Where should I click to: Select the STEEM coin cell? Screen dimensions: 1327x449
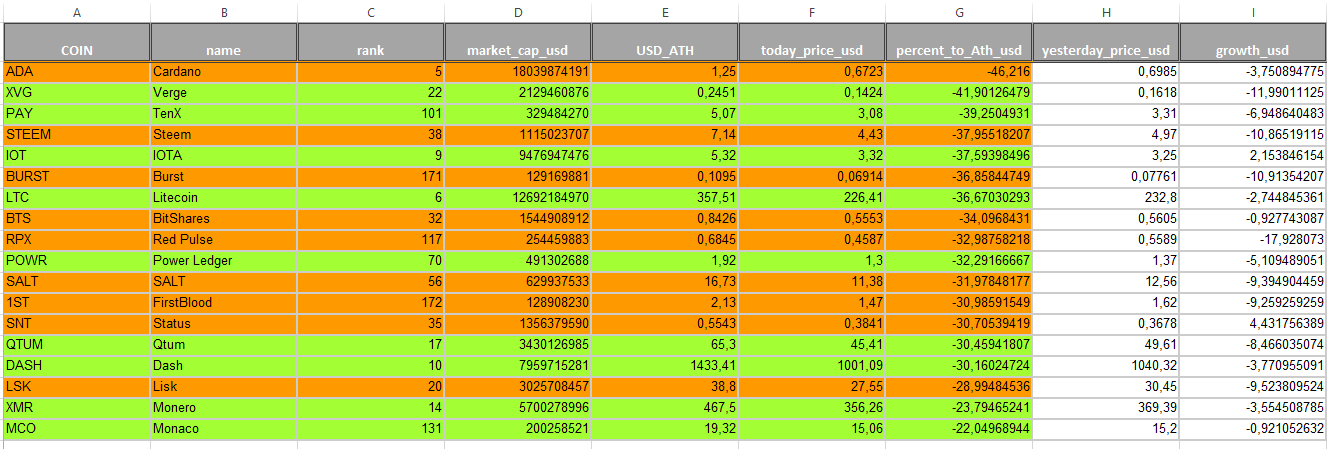[x=77, y=135]
